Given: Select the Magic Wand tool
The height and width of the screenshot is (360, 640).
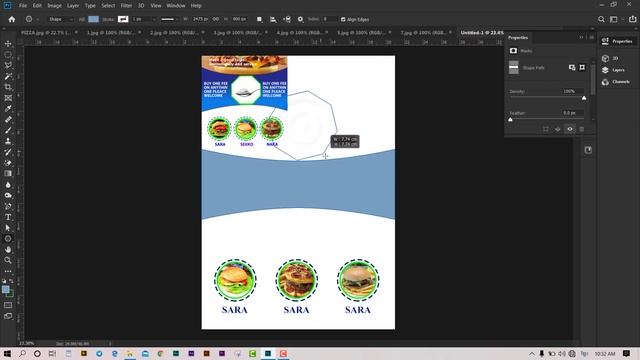Looking at the screenshot, I should [x=8, y=76].
